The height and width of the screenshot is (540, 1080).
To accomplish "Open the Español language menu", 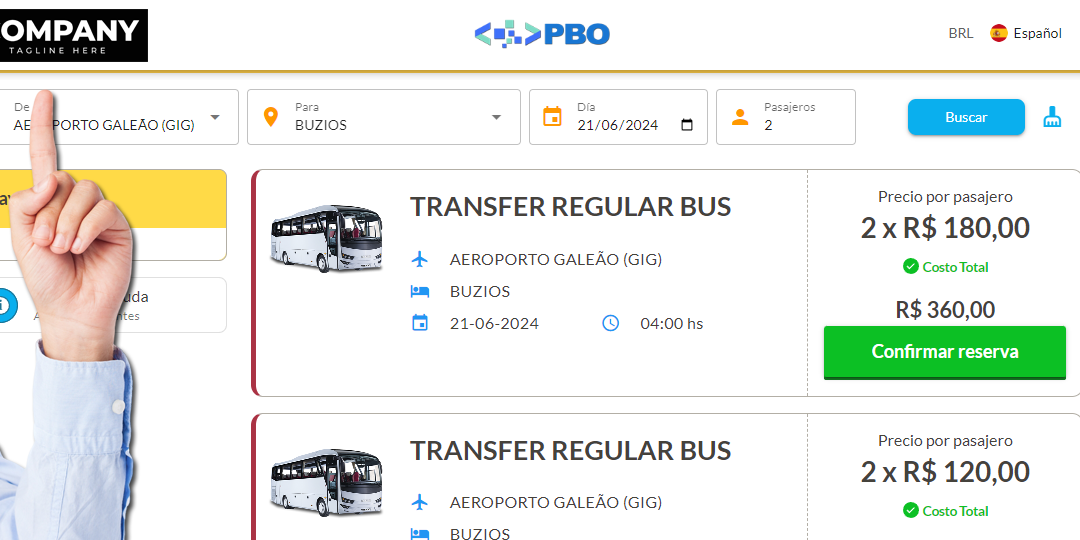I will [1037, 33].
